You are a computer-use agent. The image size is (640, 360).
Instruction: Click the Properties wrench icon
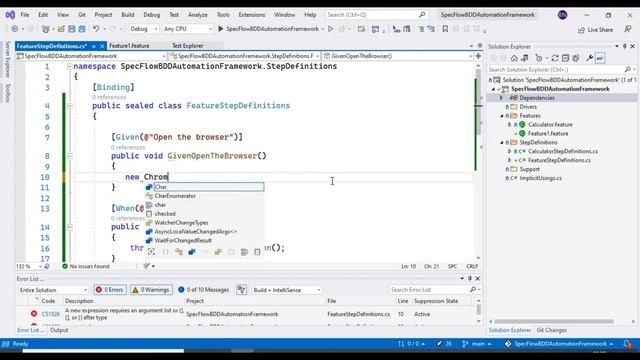tap(590, 58)
